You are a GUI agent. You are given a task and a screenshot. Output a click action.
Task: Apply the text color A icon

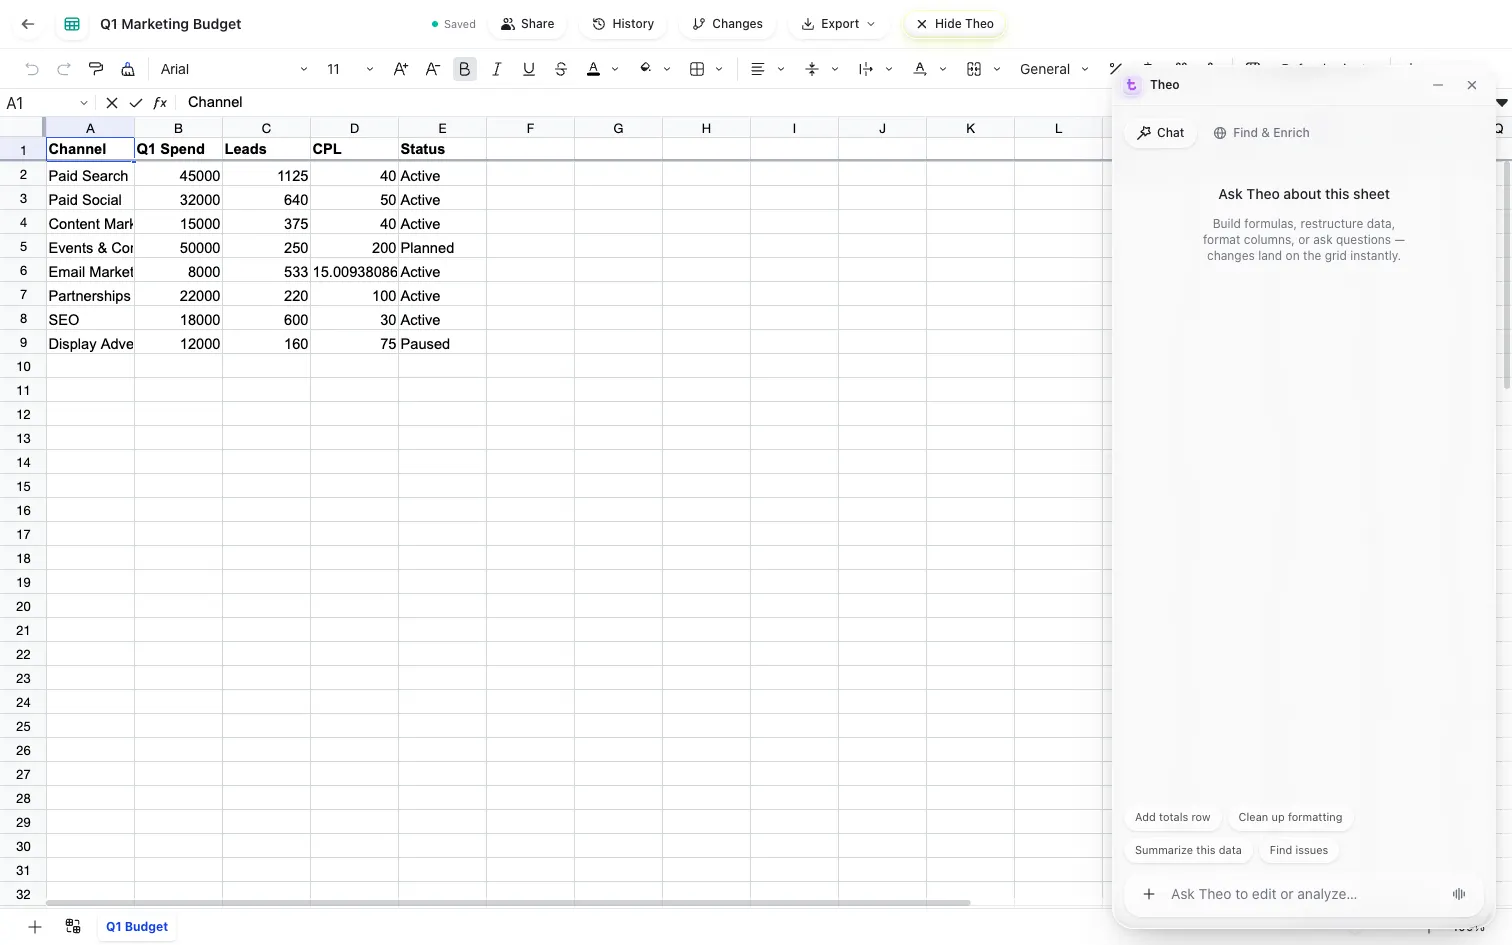[593, 69]
